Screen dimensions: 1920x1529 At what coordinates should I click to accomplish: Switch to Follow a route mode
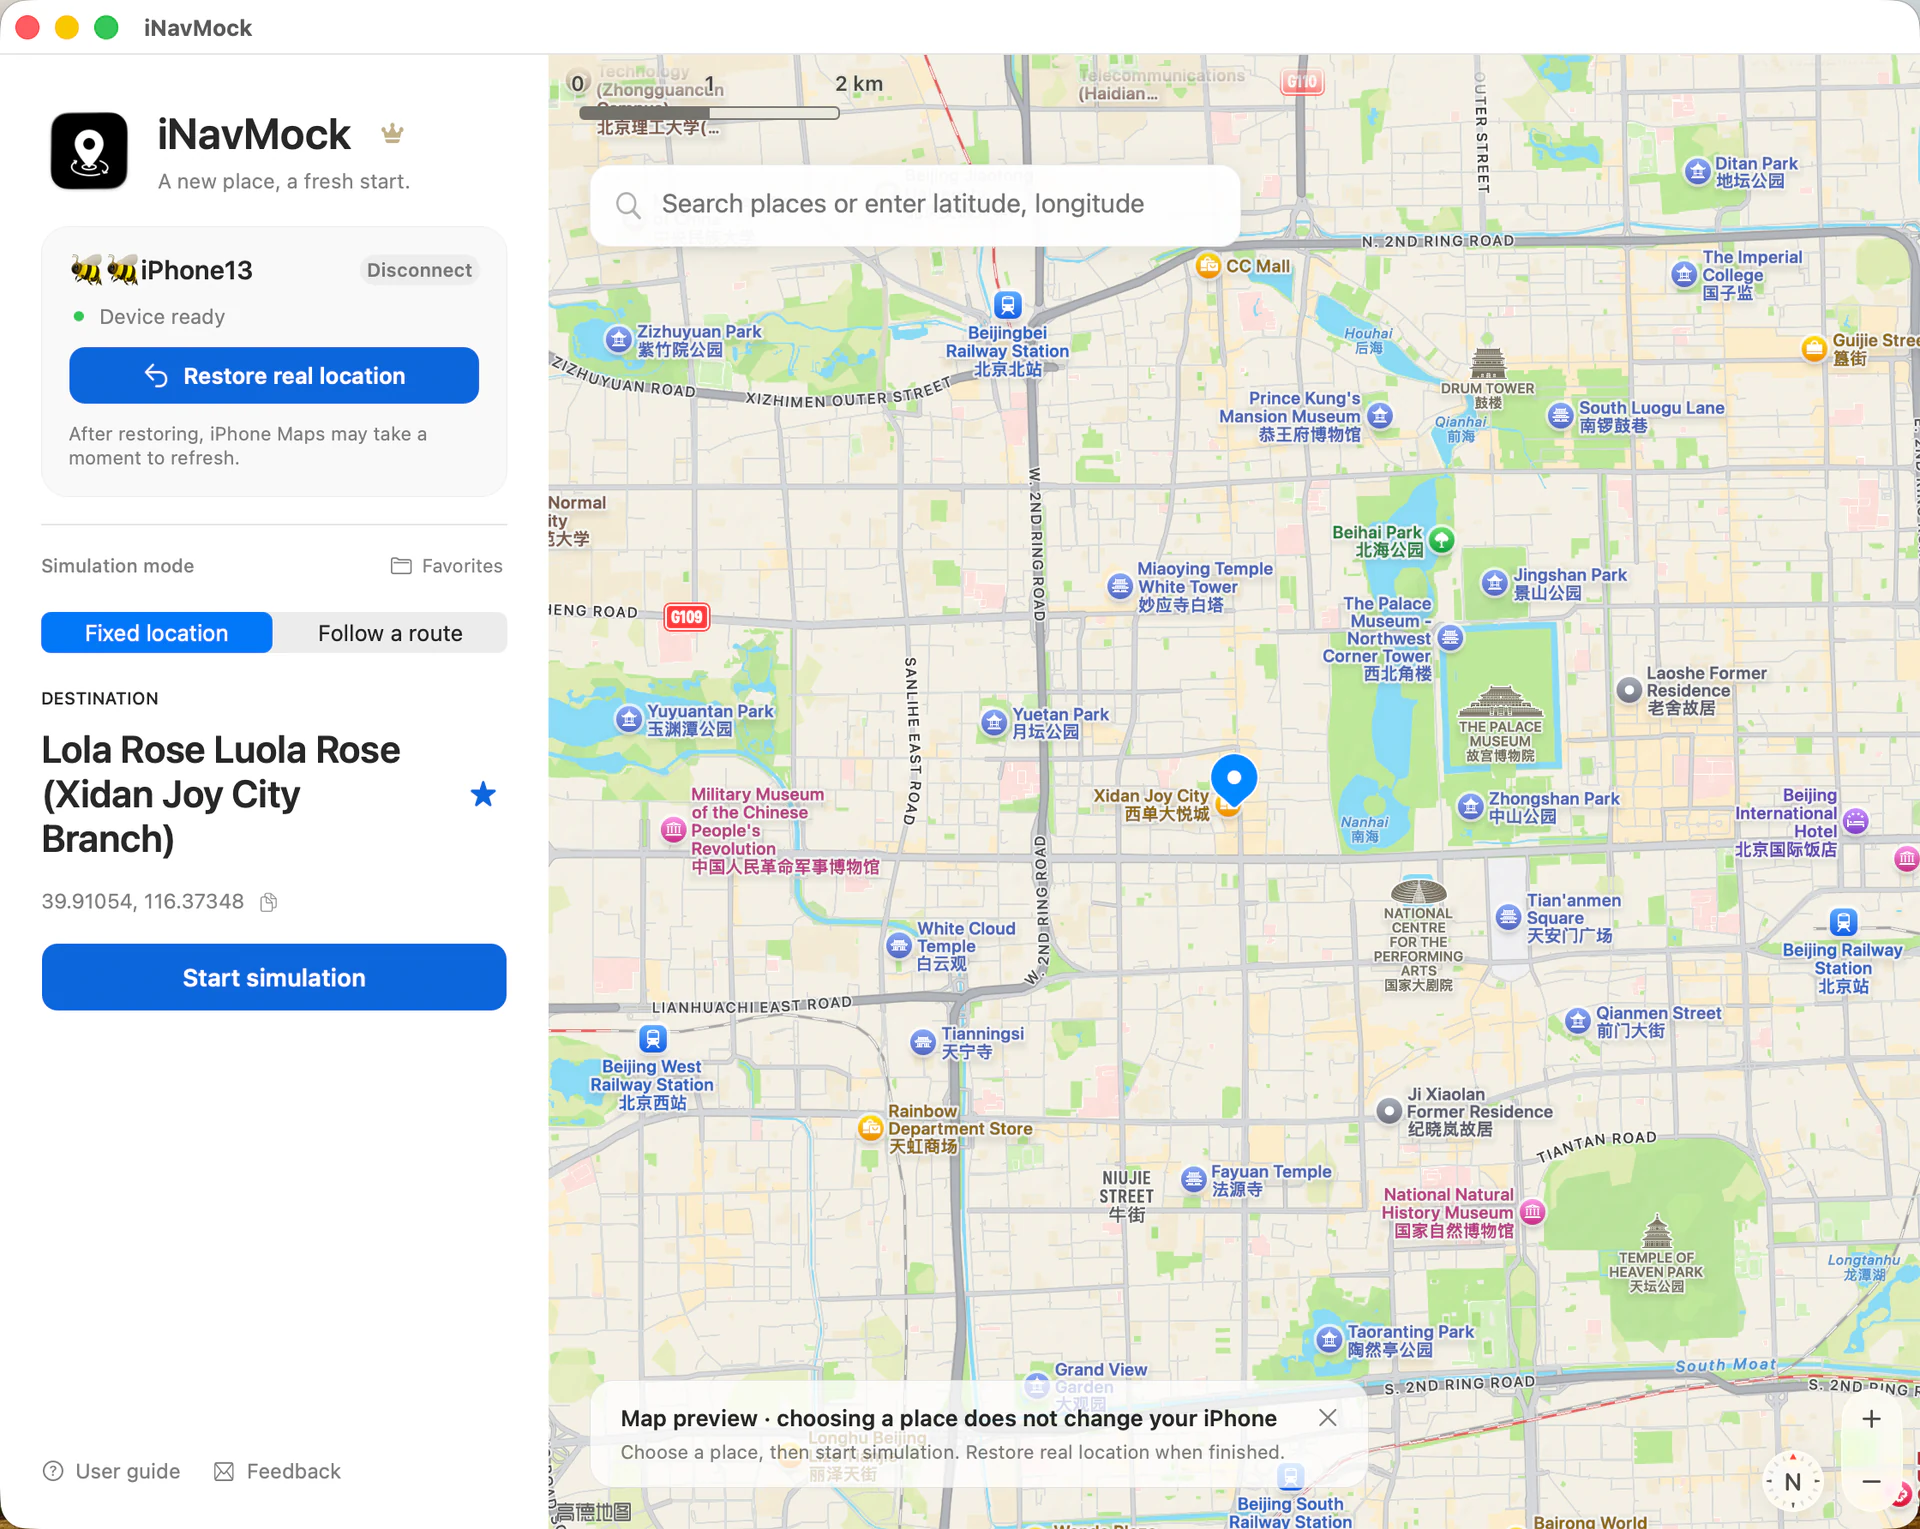[390, 633]
